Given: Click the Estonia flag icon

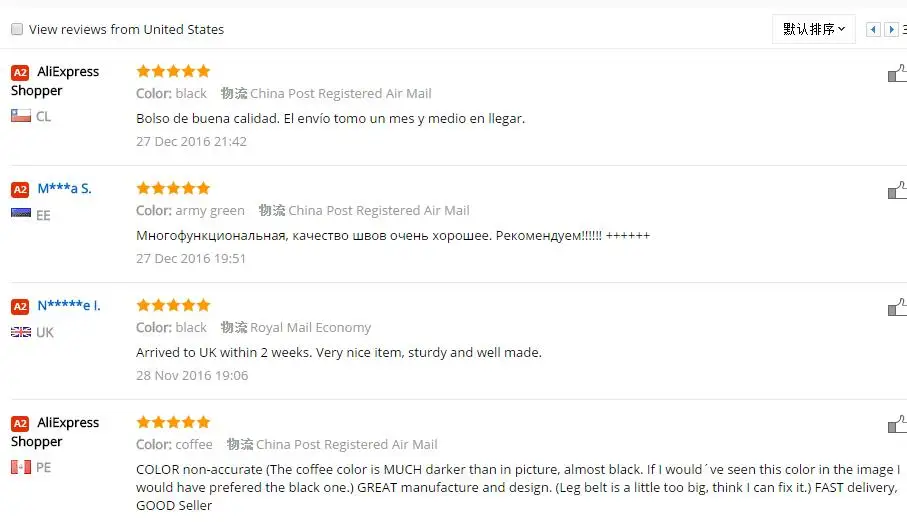Looking at the screenshot, I should point(21,214).
